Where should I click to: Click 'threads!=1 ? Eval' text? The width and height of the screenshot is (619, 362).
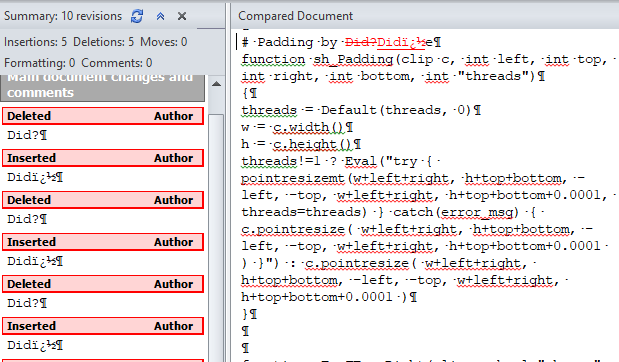(x=309, y=161)
